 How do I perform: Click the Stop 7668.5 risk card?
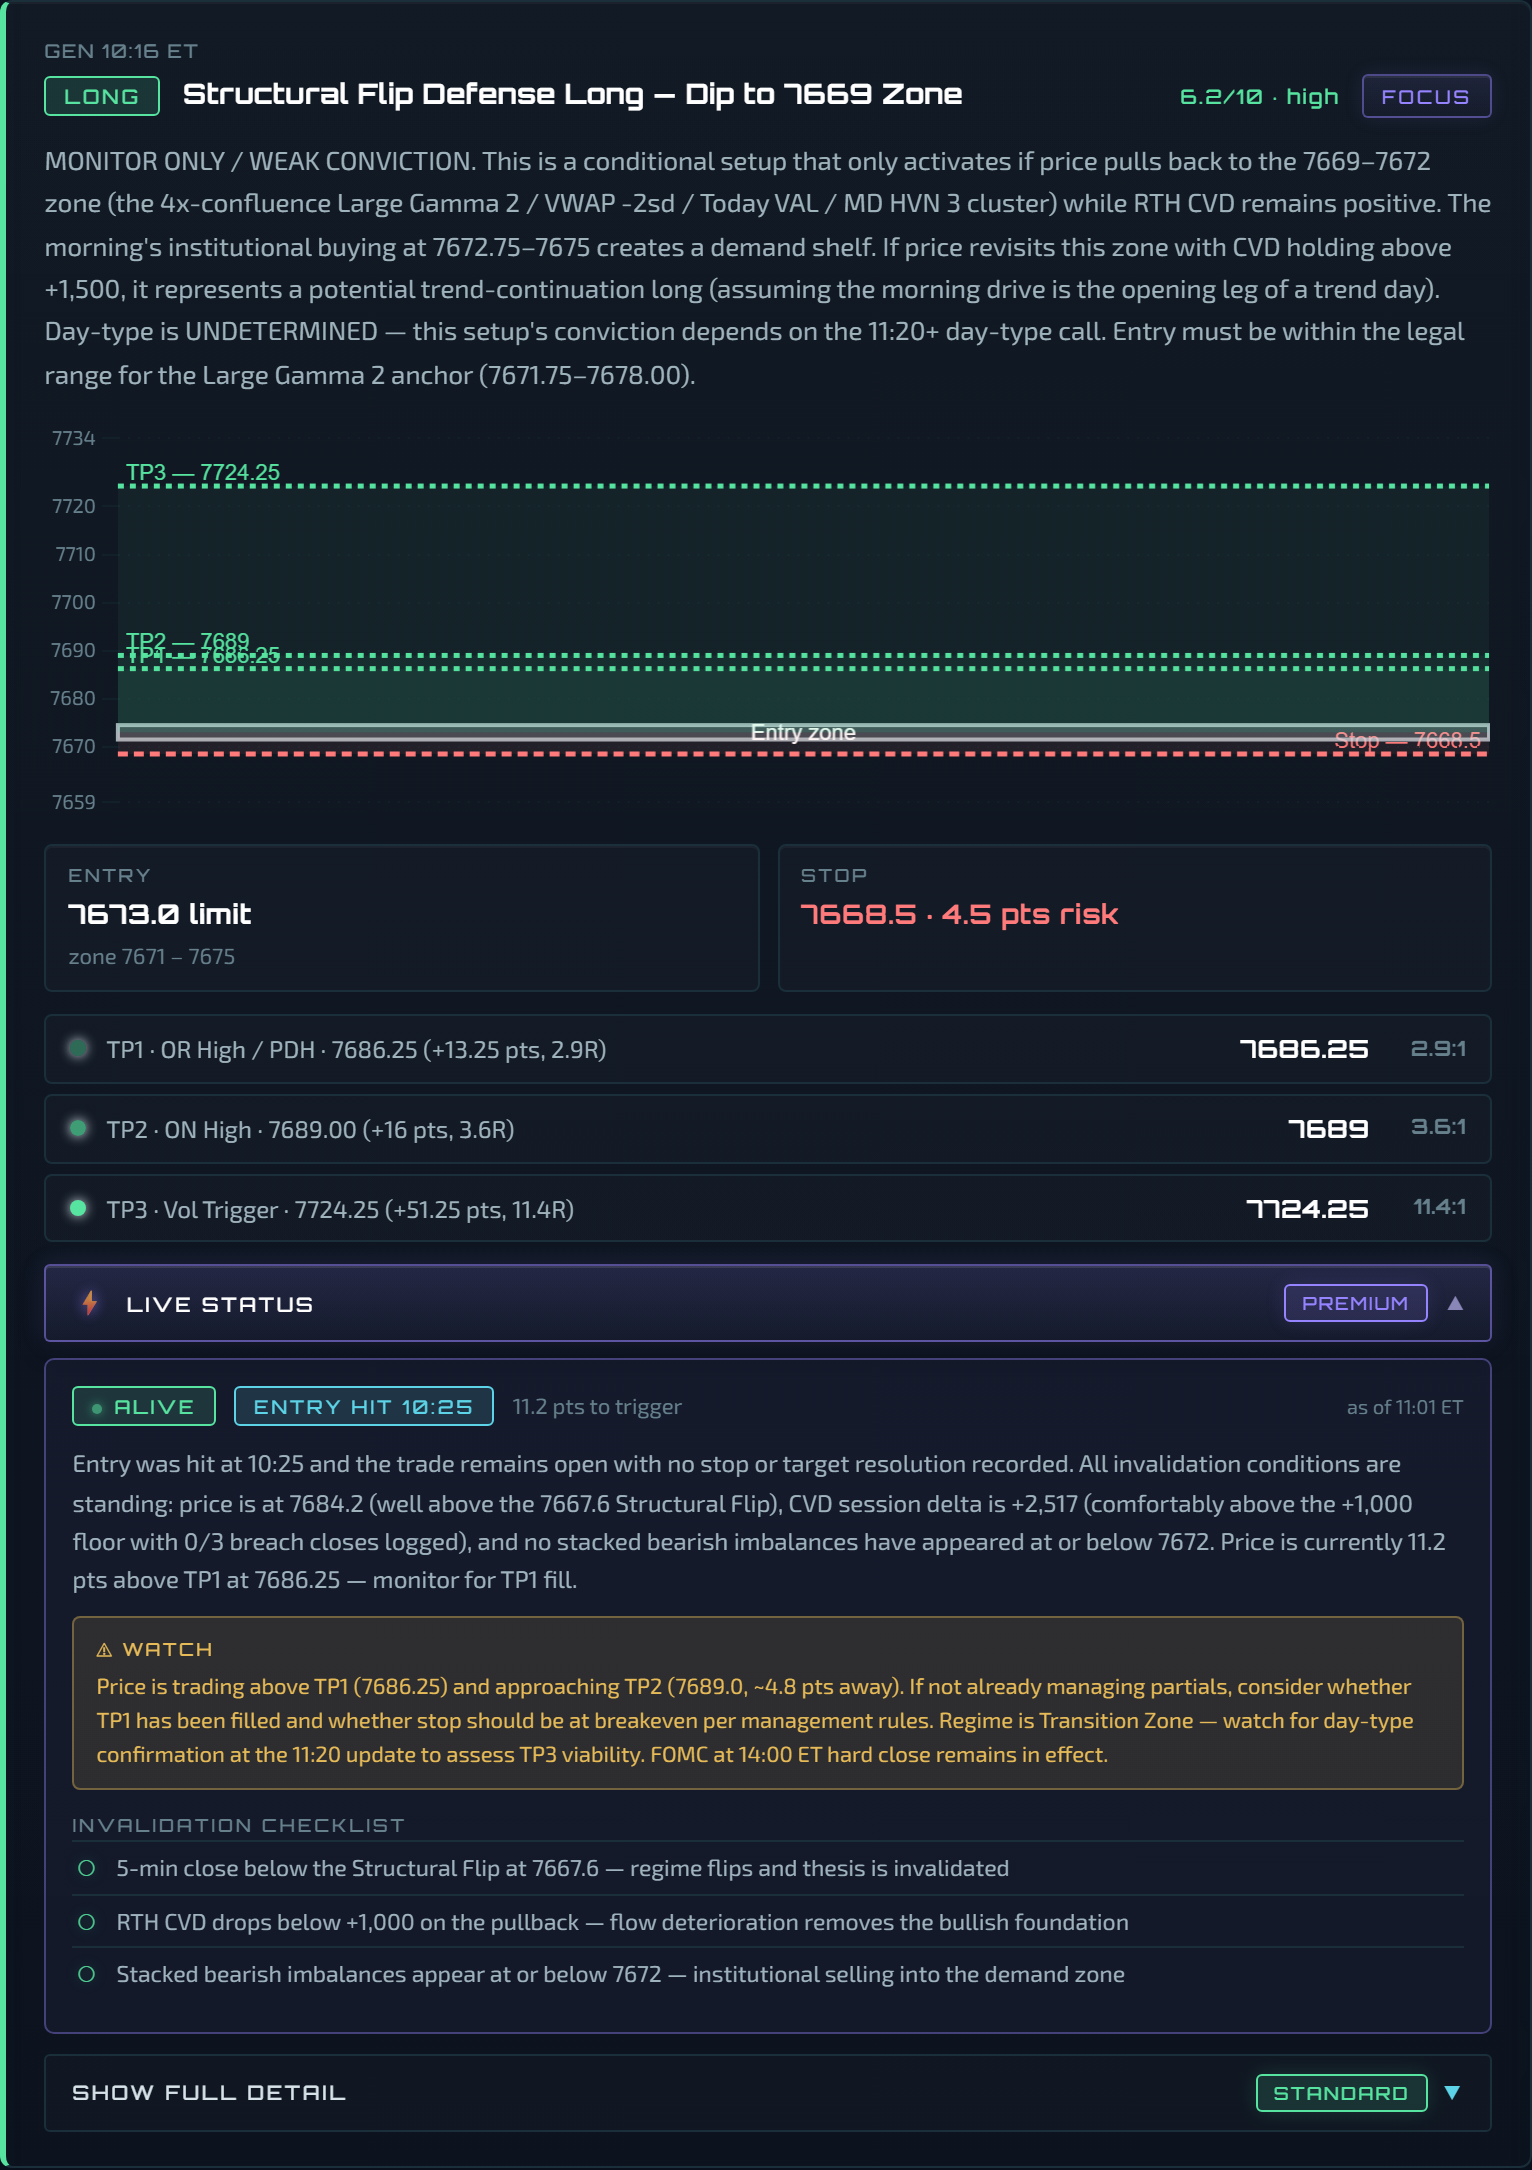(x=1135, y=918)
